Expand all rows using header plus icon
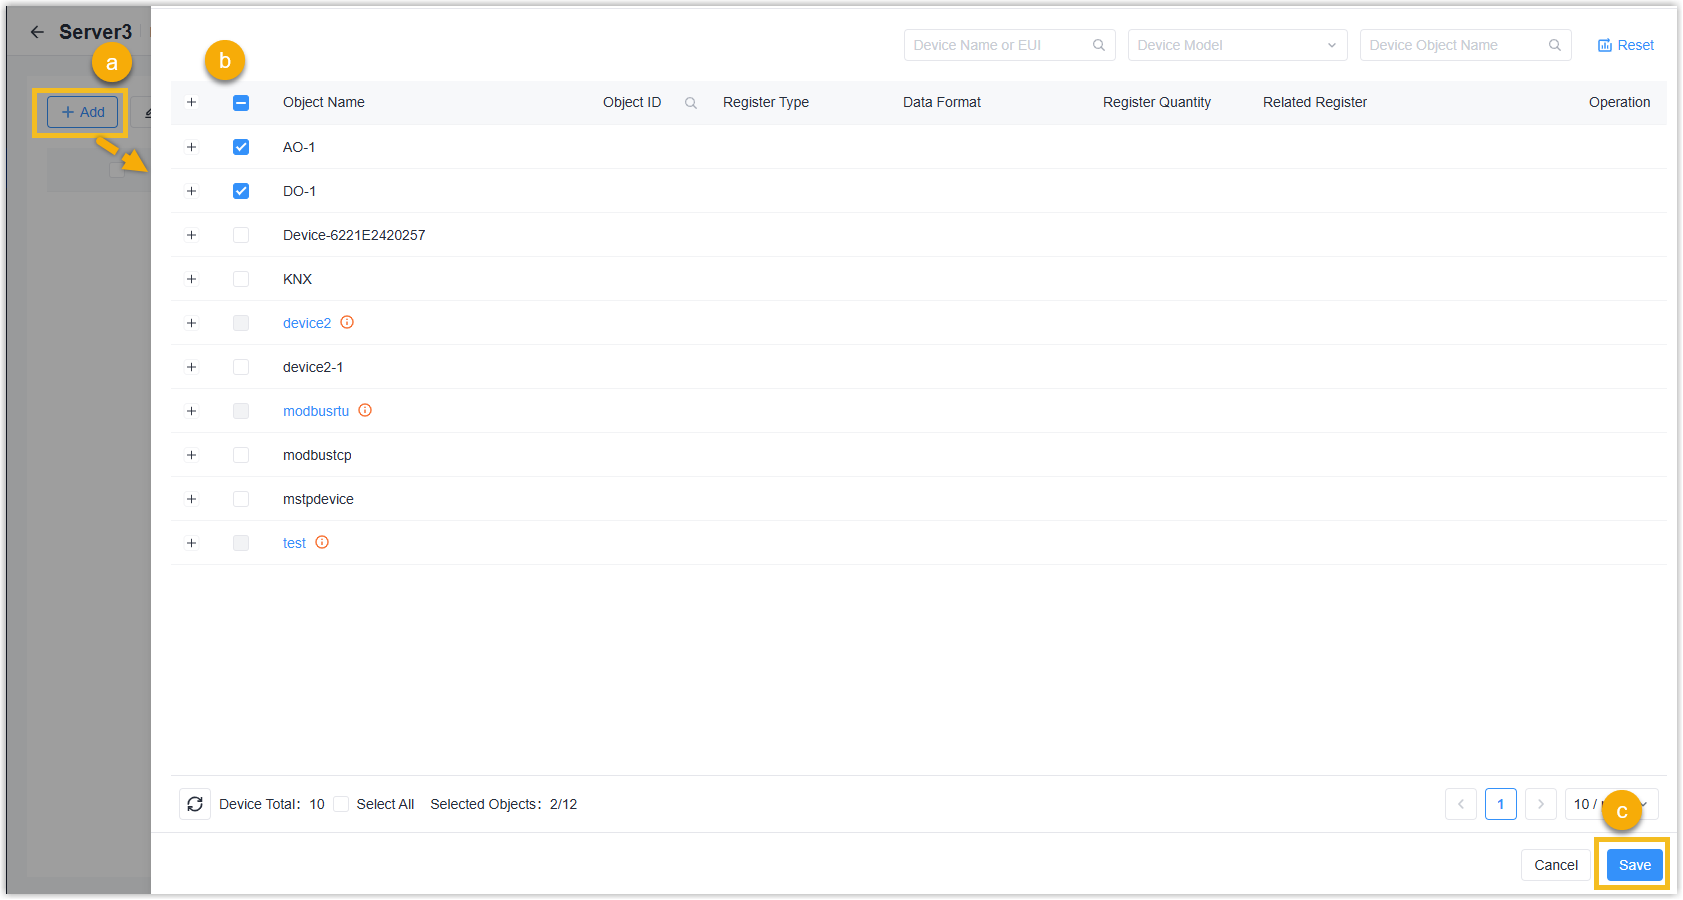Viewport: 1683px width, 900px height. click(191, 102)
